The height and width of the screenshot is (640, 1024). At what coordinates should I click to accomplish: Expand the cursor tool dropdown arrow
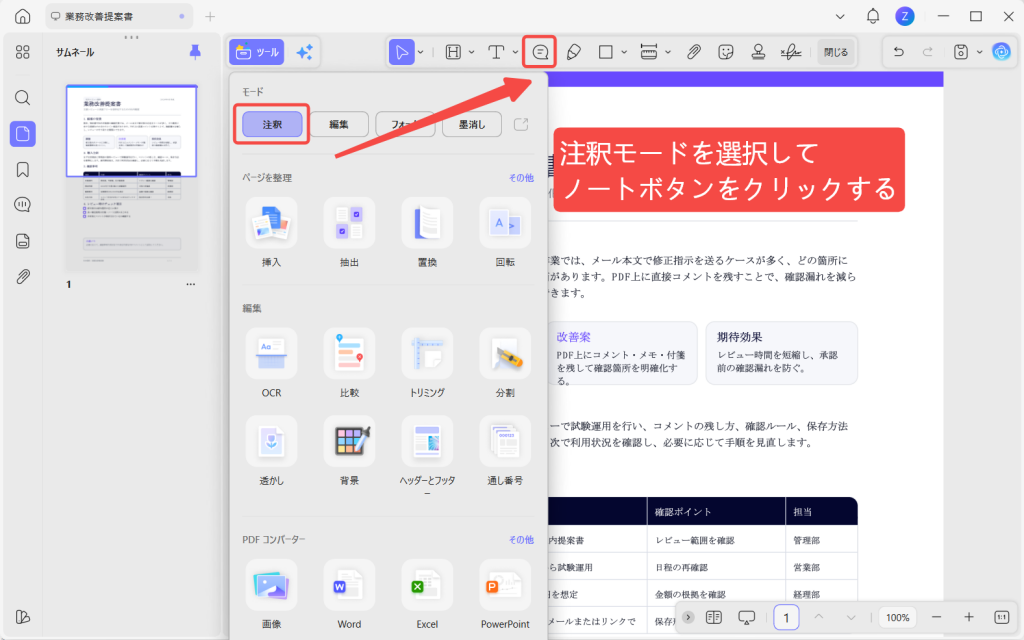[421, 52]
